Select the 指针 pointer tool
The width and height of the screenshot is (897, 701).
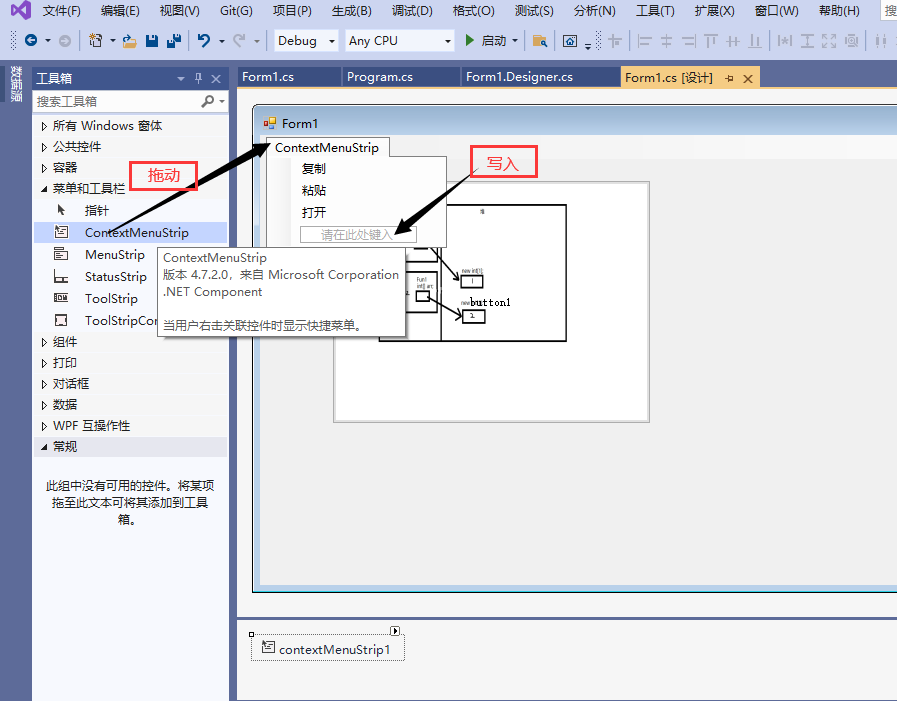click(x=130, y=210)
